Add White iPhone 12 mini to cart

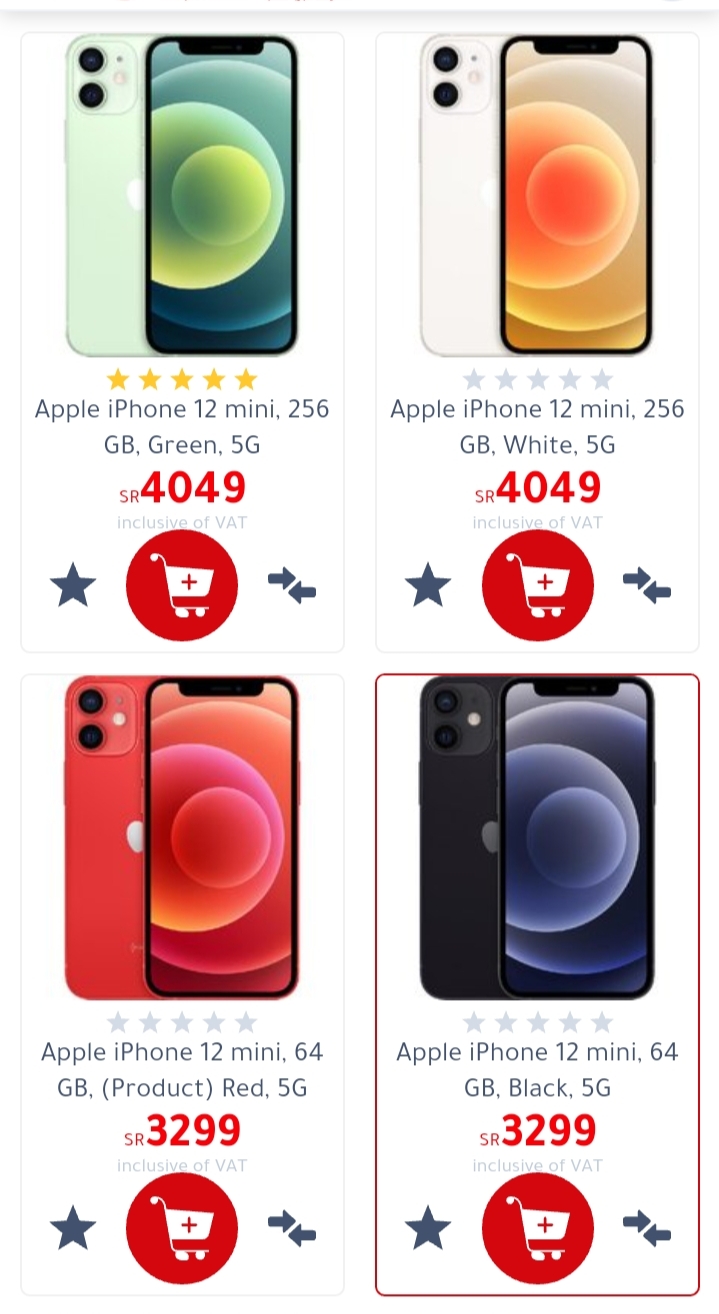[538, 585]
